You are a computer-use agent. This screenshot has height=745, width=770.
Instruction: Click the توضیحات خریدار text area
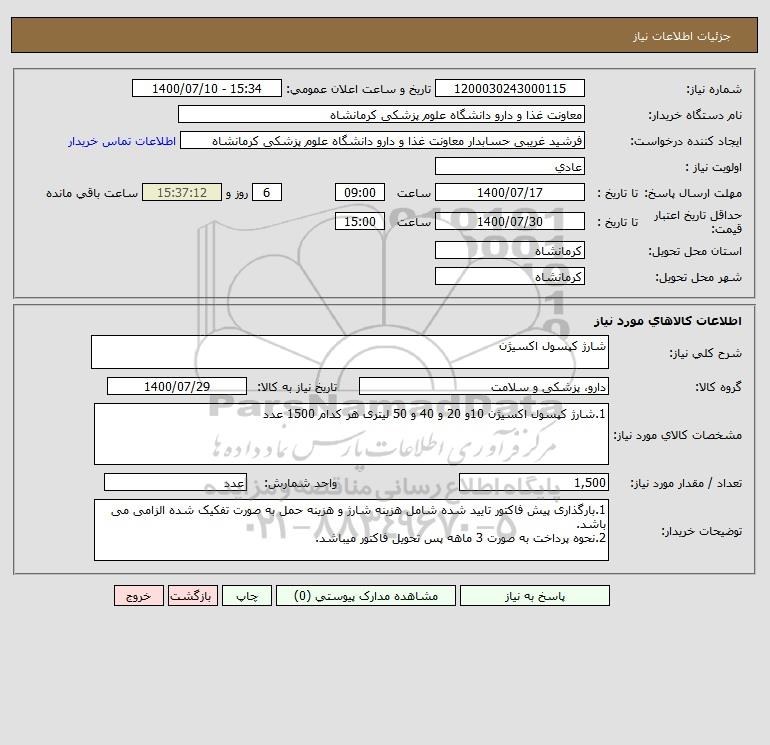[351, 530]
